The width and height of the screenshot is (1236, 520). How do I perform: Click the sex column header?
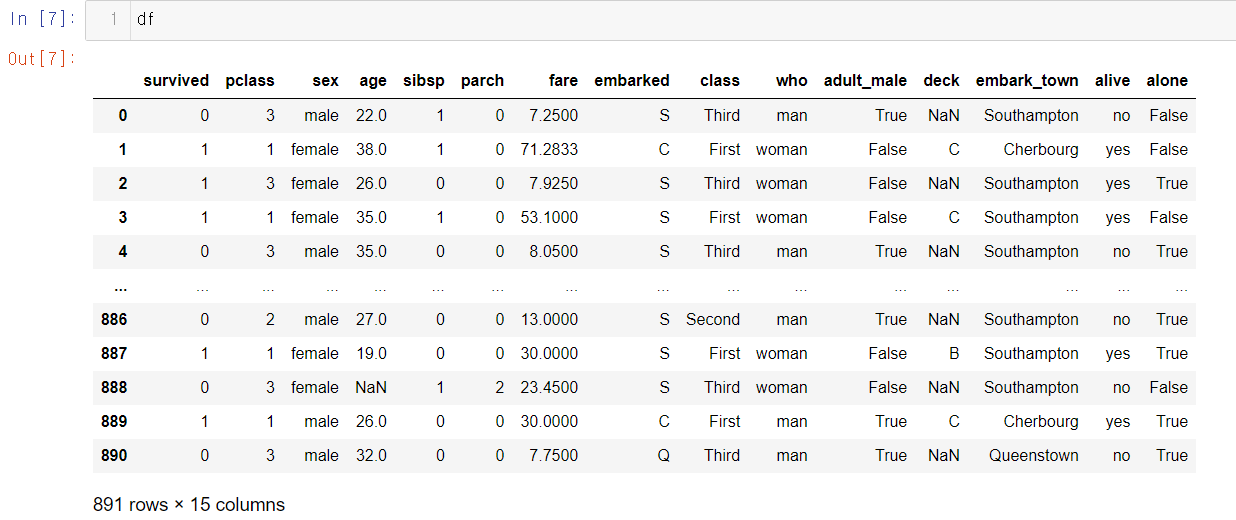[x=325, y=81]
